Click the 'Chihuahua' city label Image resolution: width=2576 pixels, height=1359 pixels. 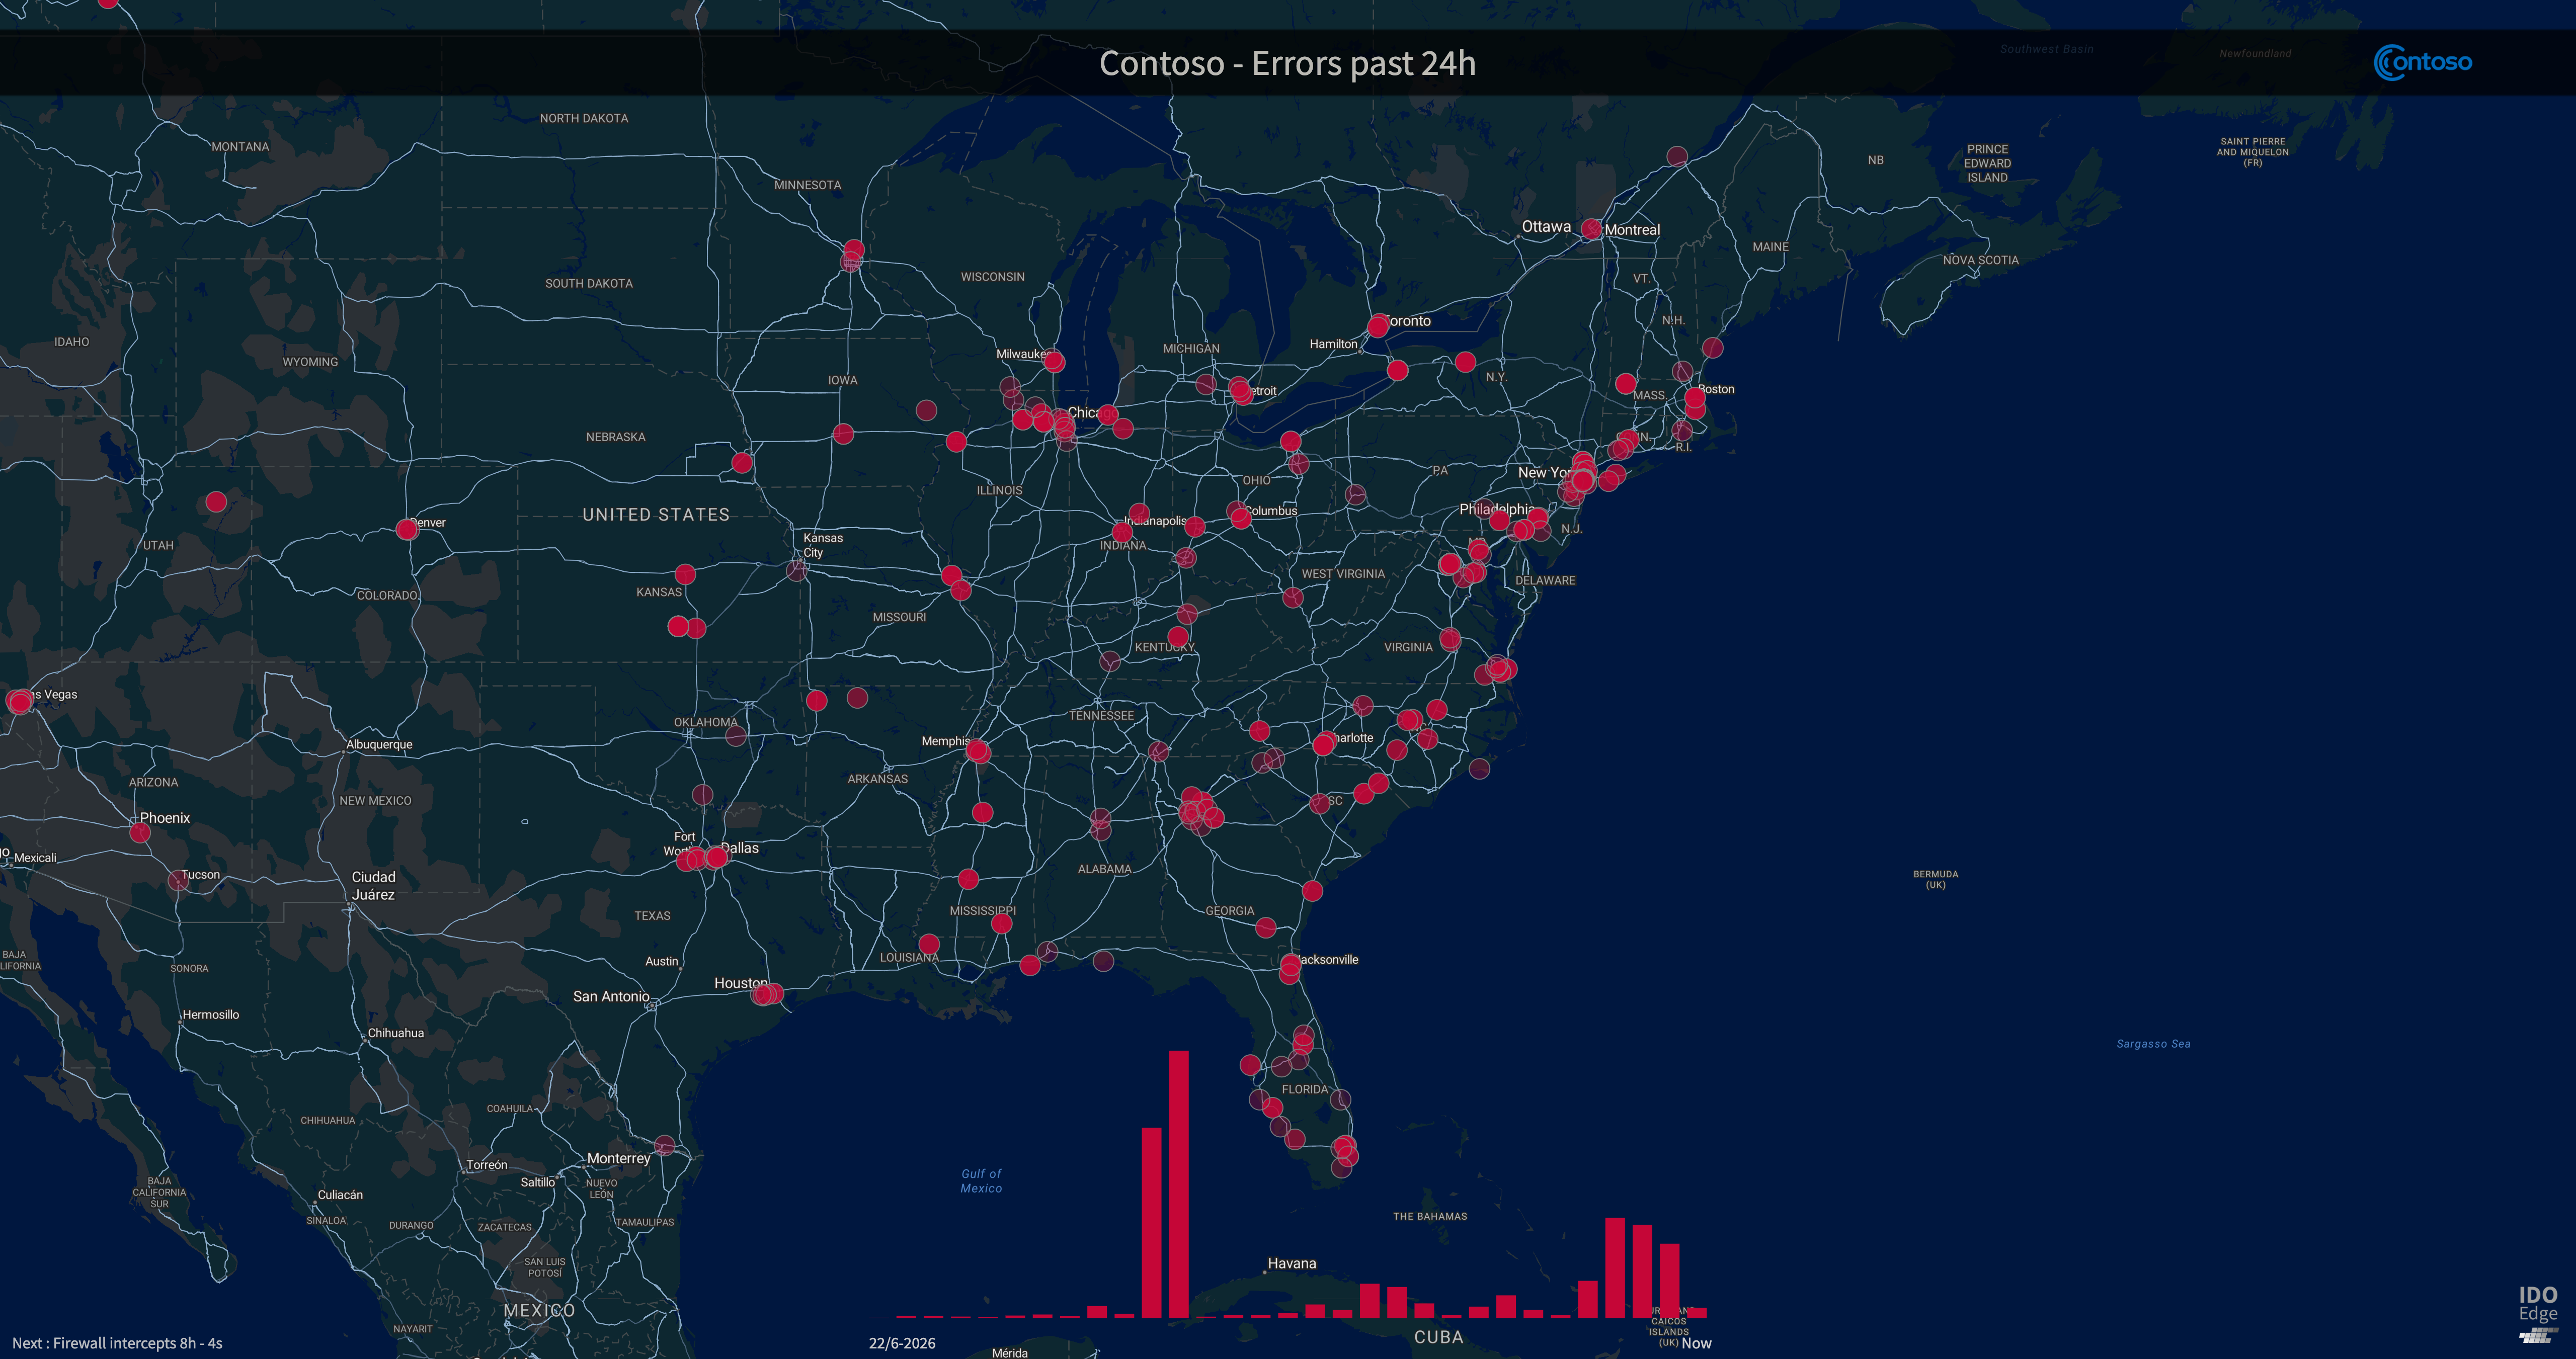click(395, 1033)
